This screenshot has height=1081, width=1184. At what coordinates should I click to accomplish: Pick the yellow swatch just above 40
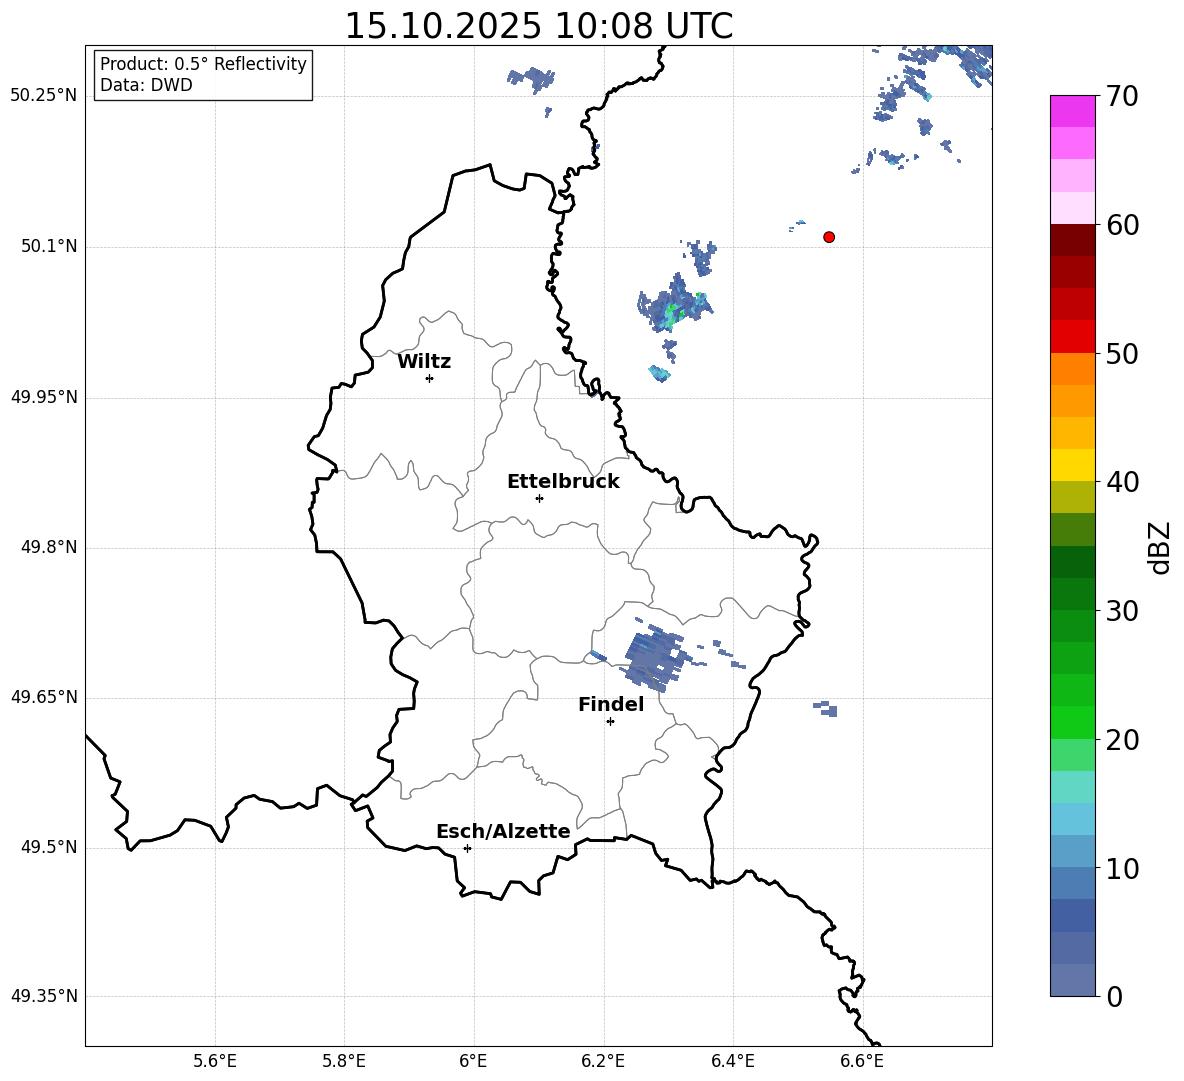[1072, 465]
